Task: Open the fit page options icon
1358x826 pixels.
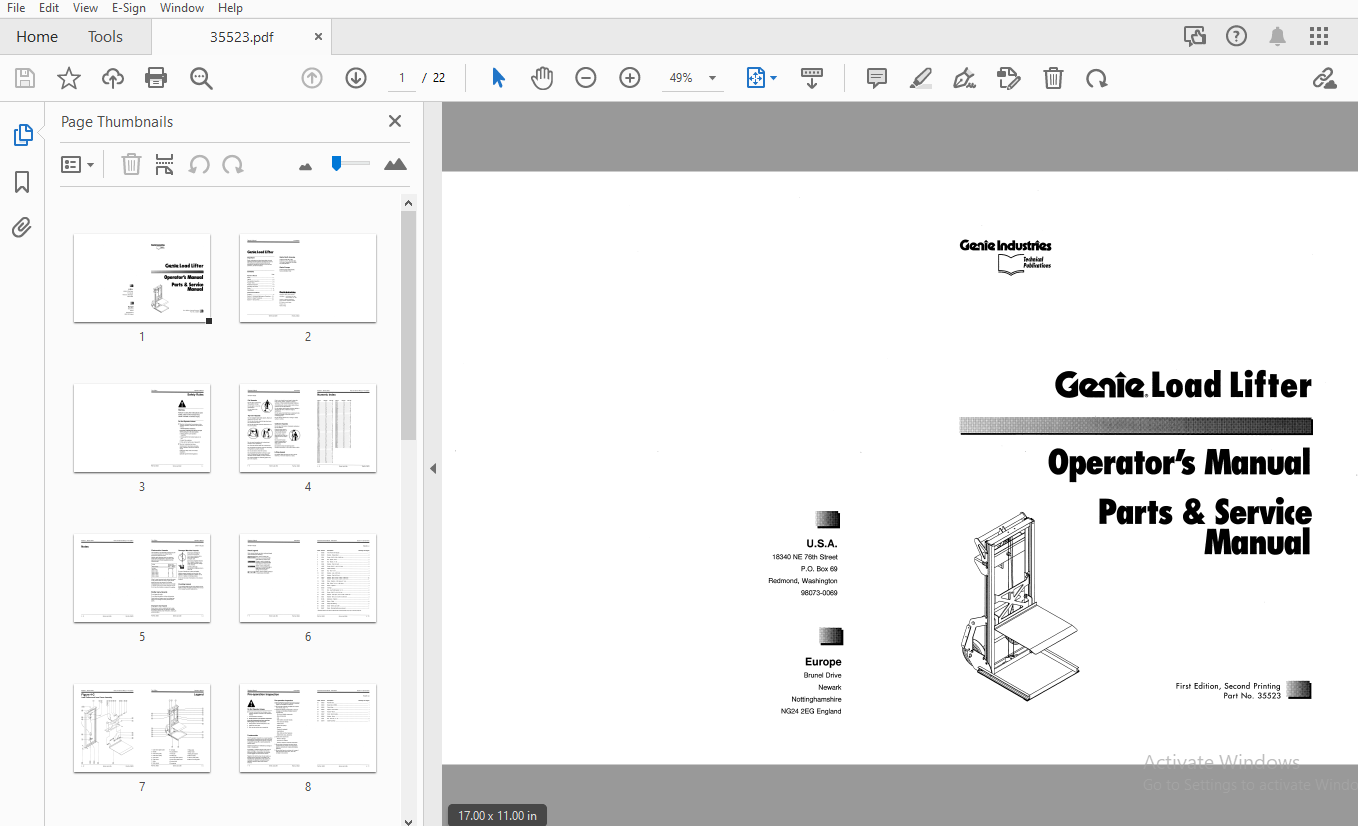Action: tap(756, 78)
